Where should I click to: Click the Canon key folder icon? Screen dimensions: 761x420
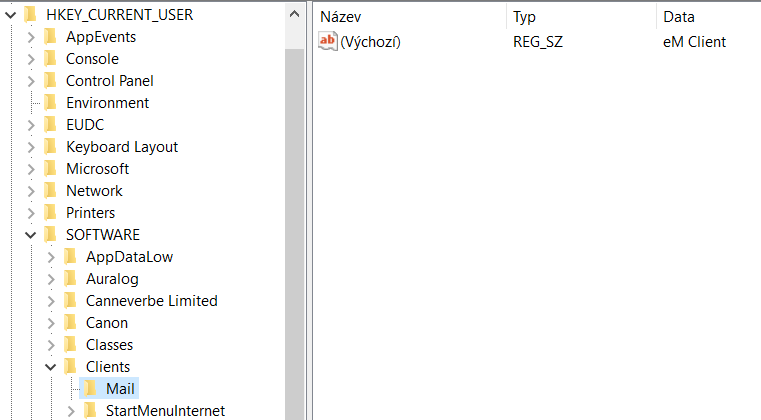click(x=69, y=323)
